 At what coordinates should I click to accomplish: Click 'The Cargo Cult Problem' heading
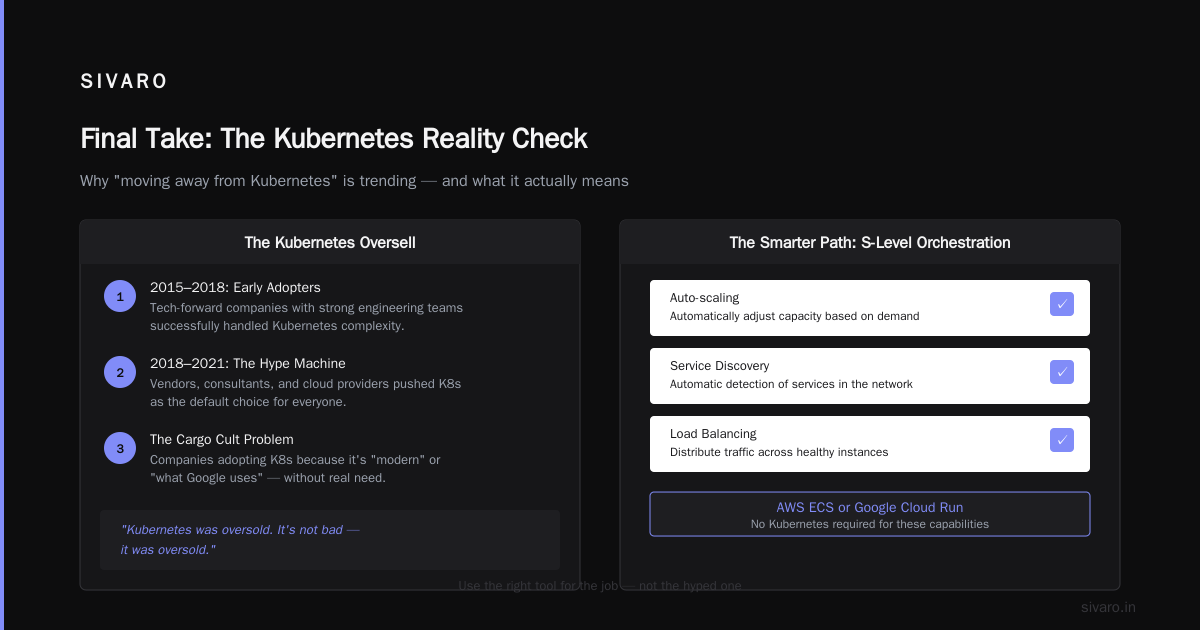pyautogui.click(x=222, y=439)
